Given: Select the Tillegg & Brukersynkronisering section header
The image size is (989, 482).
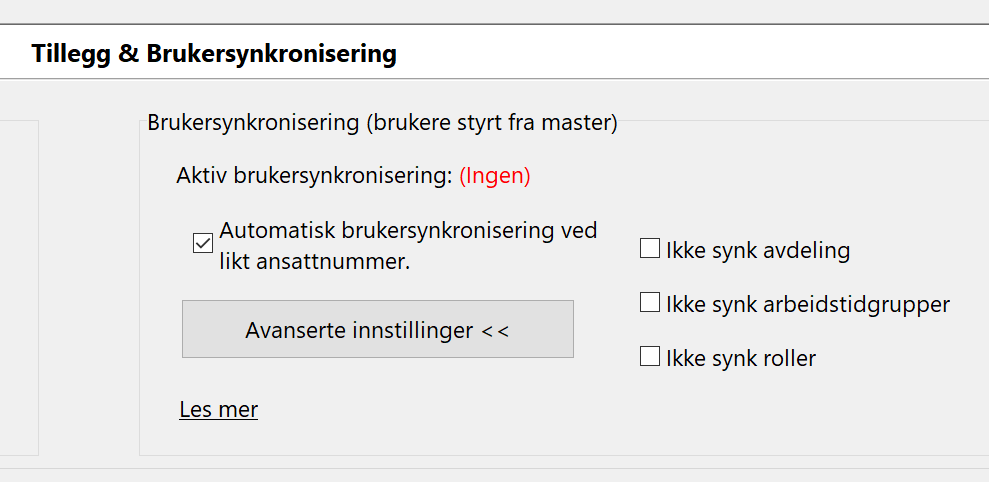Looking at the screenshot, I should pos(214,53).
